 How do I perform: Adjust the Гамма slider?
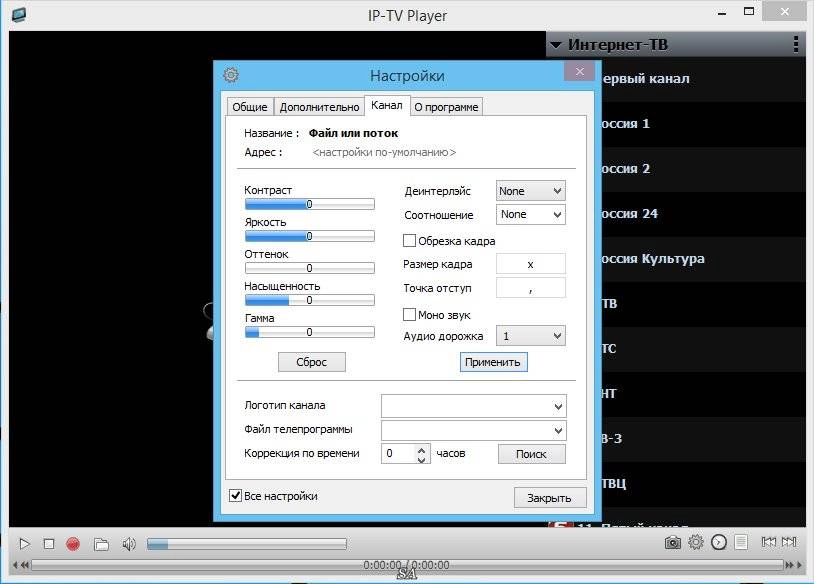coord(309,332)
